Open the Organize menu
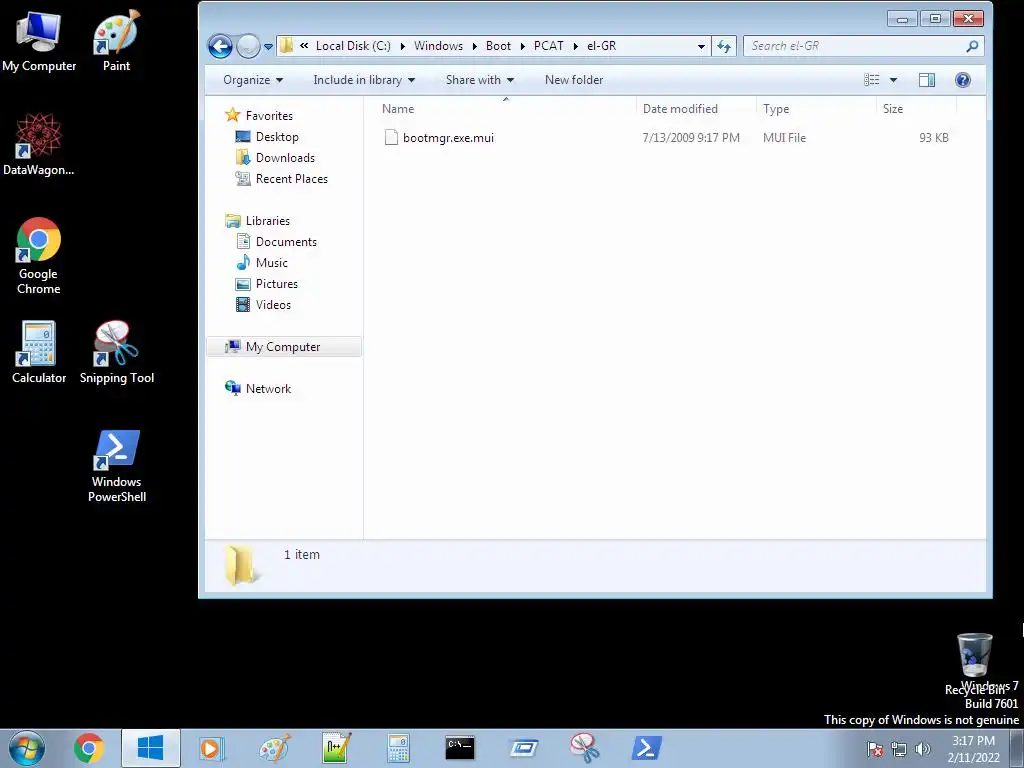 [x=253, y=80]
